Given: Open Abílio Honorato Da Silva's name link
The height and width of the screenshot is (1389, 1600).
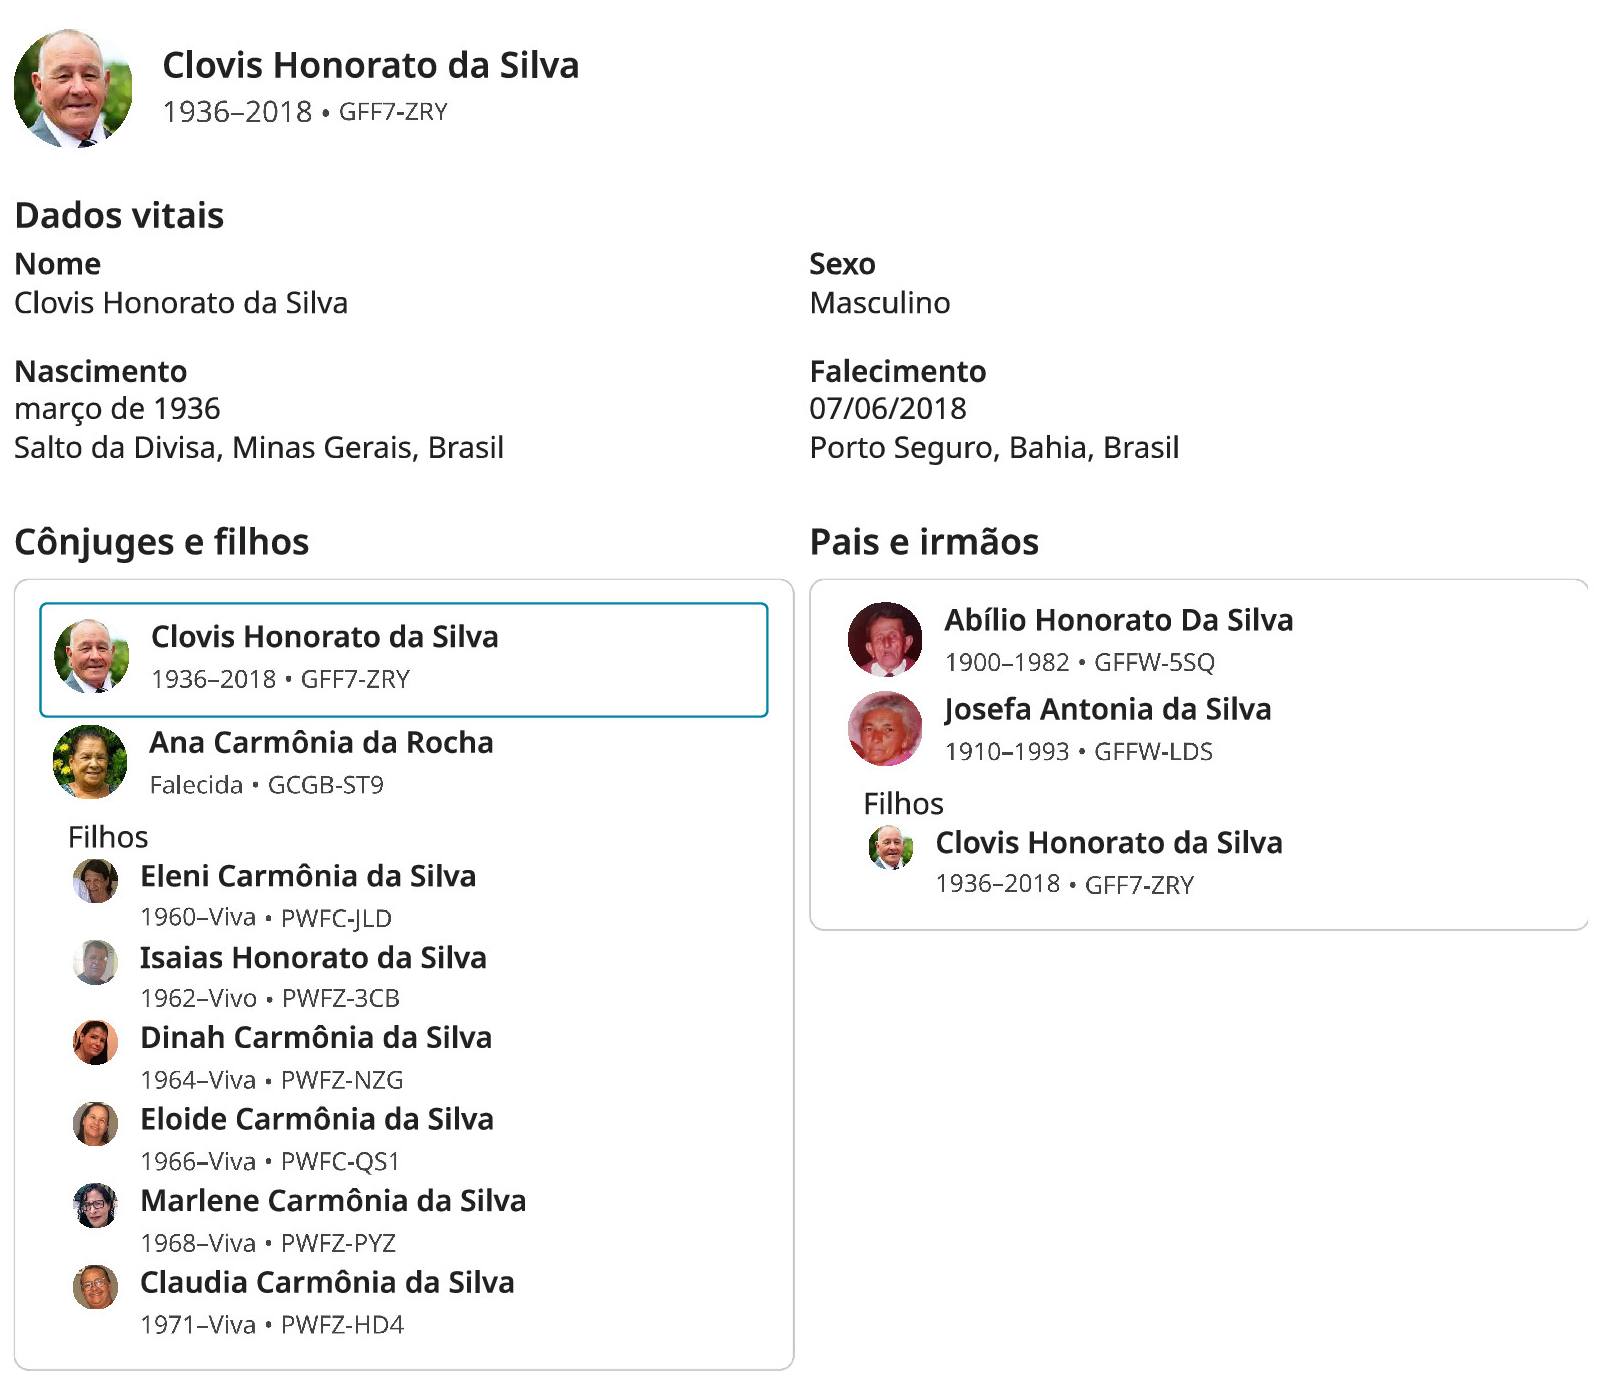Looking at the screenshot, I should [x=1118, y=620].
